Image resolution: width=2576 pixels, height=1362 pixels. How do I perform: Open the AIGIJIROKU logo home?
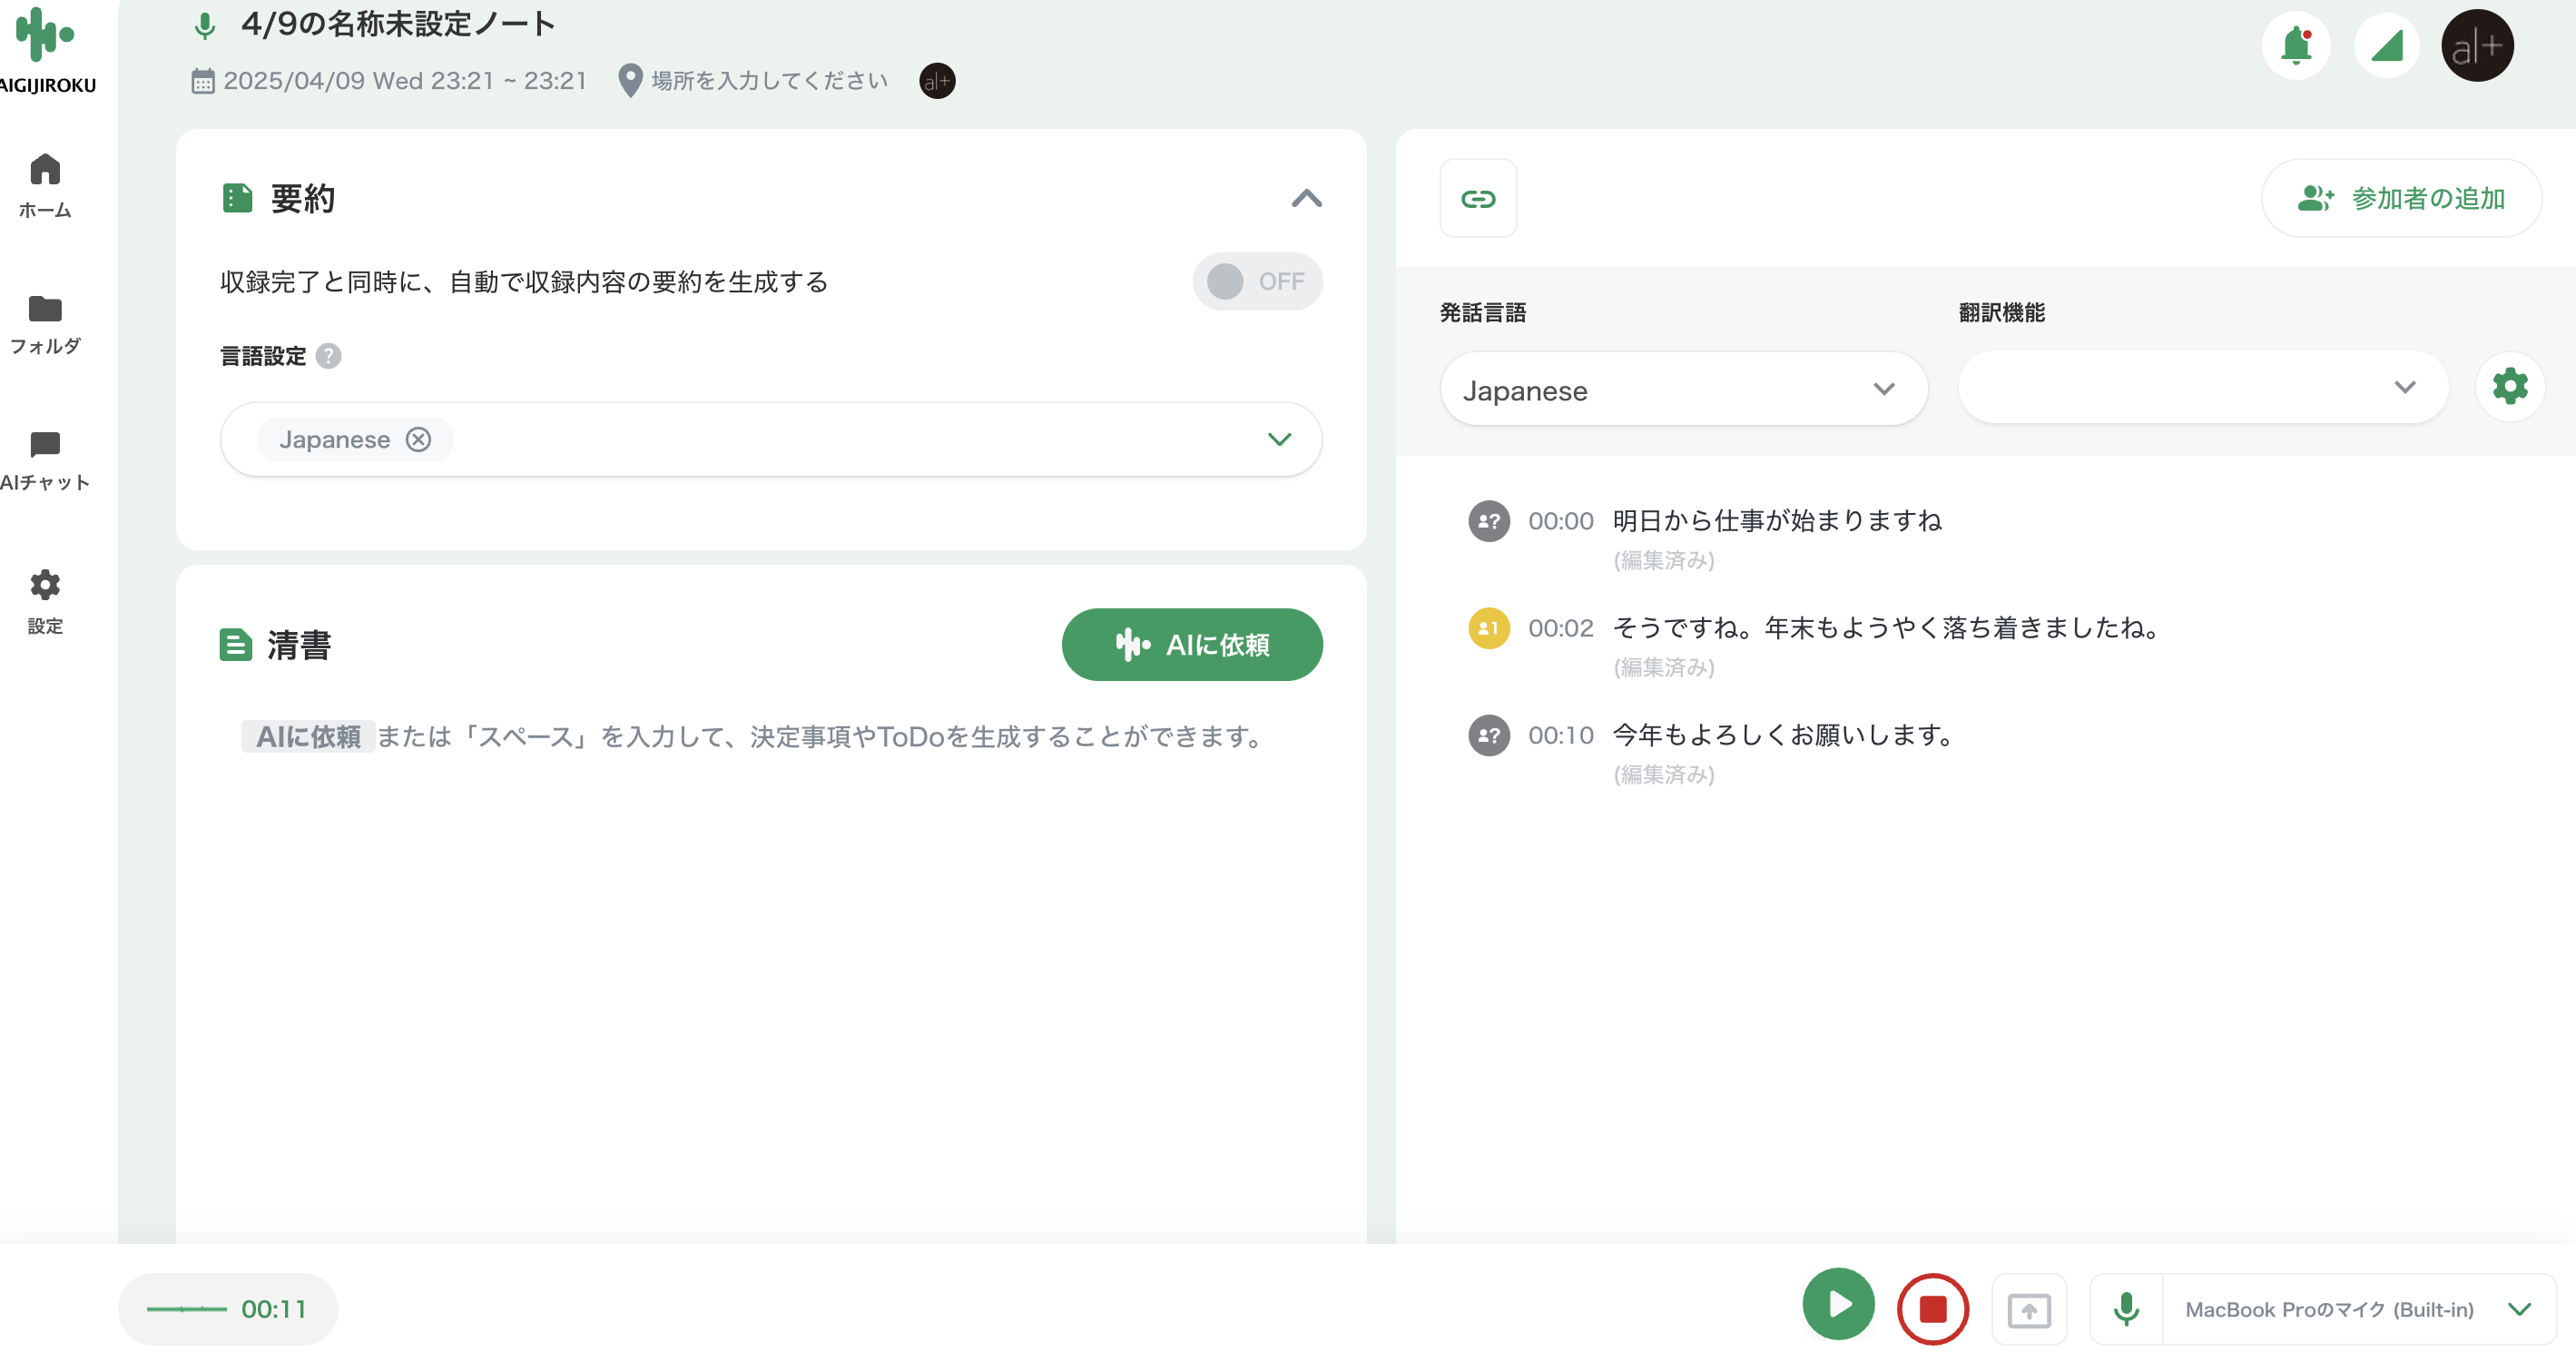click(x=46, y=50)
